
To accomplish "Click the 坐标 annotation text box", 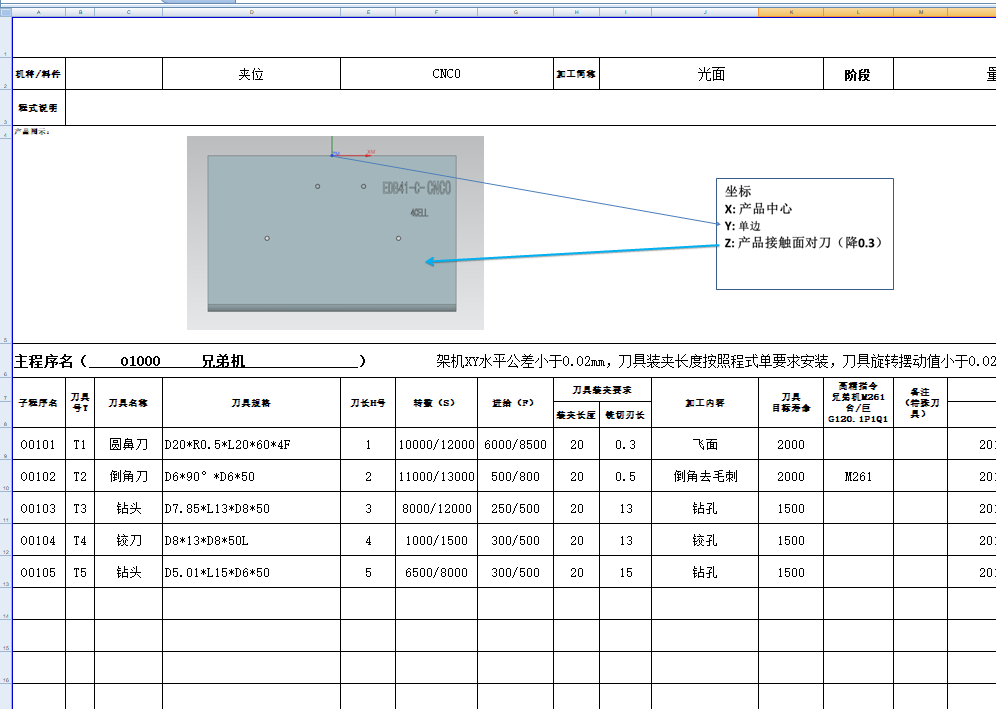I will click(x=805, y=232).
